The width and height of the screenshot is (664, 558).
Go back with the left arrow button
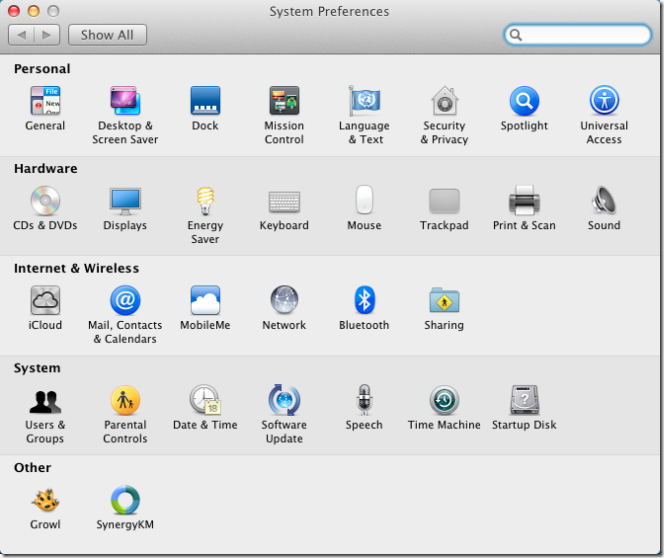pyautogui.click(x=21, y=35)
